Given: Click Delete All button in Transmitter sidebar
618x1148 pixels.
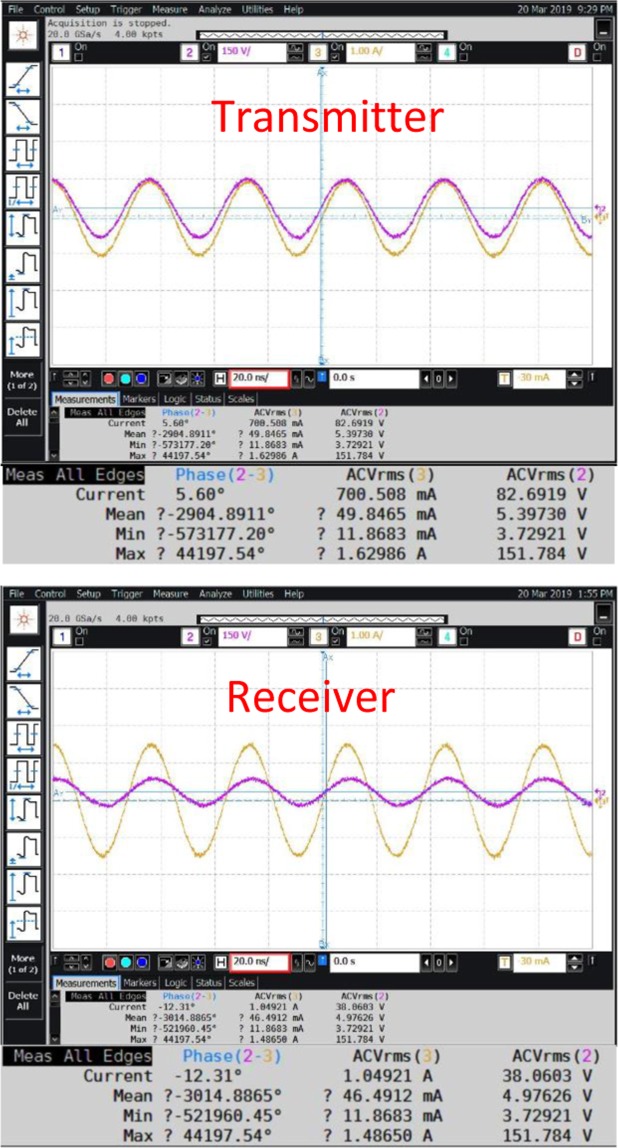Looking at the screenshot, I should 22,416.
